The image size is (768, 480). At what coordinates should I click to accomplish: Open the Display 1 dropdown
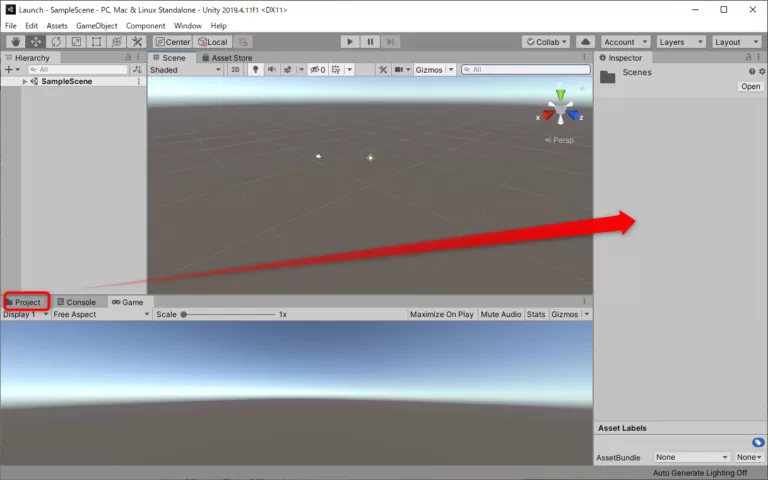(25, 314)
